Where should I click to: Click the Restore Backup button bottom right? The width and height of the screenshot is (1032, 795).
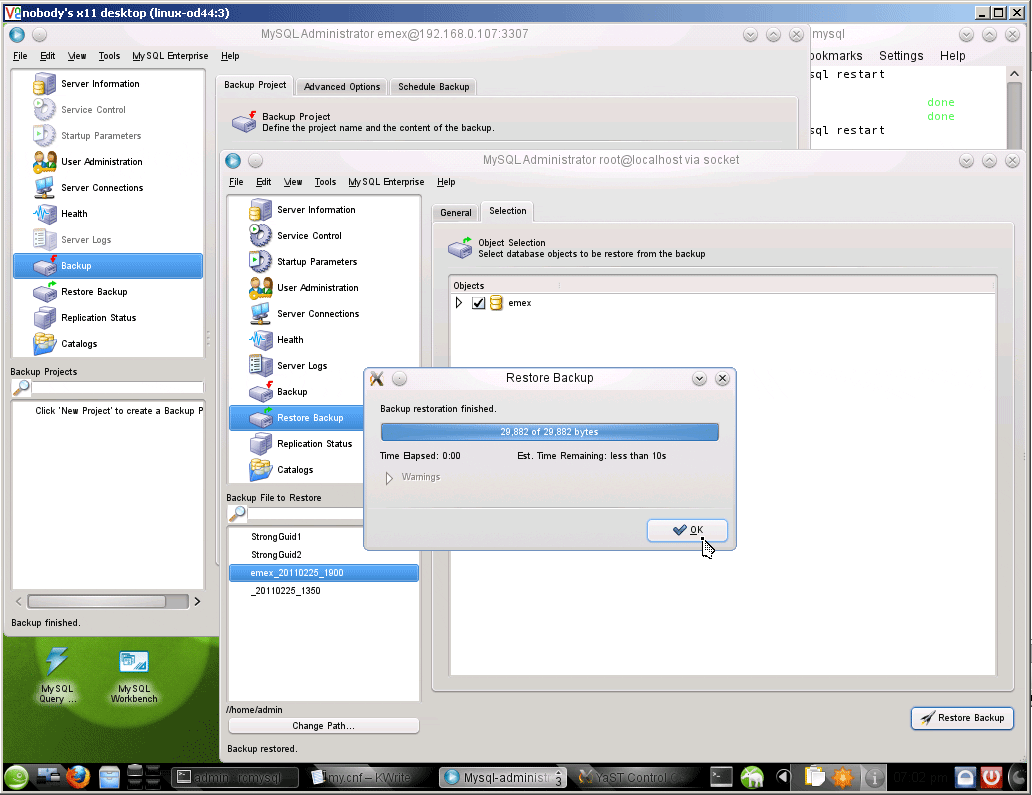(x=962, y=718)
